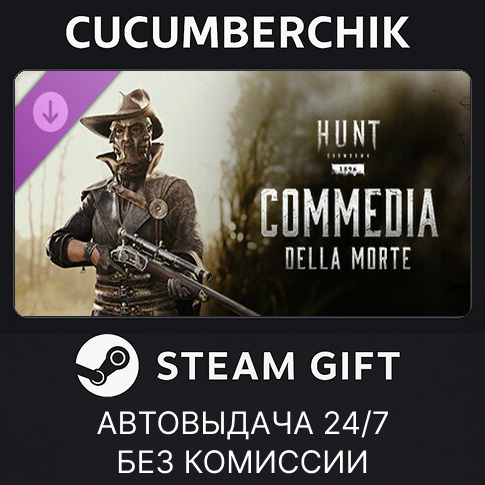
Task: Click the CUCUMBERCHIK seller title
Action: pyautogui.click(x=237, y=32)
